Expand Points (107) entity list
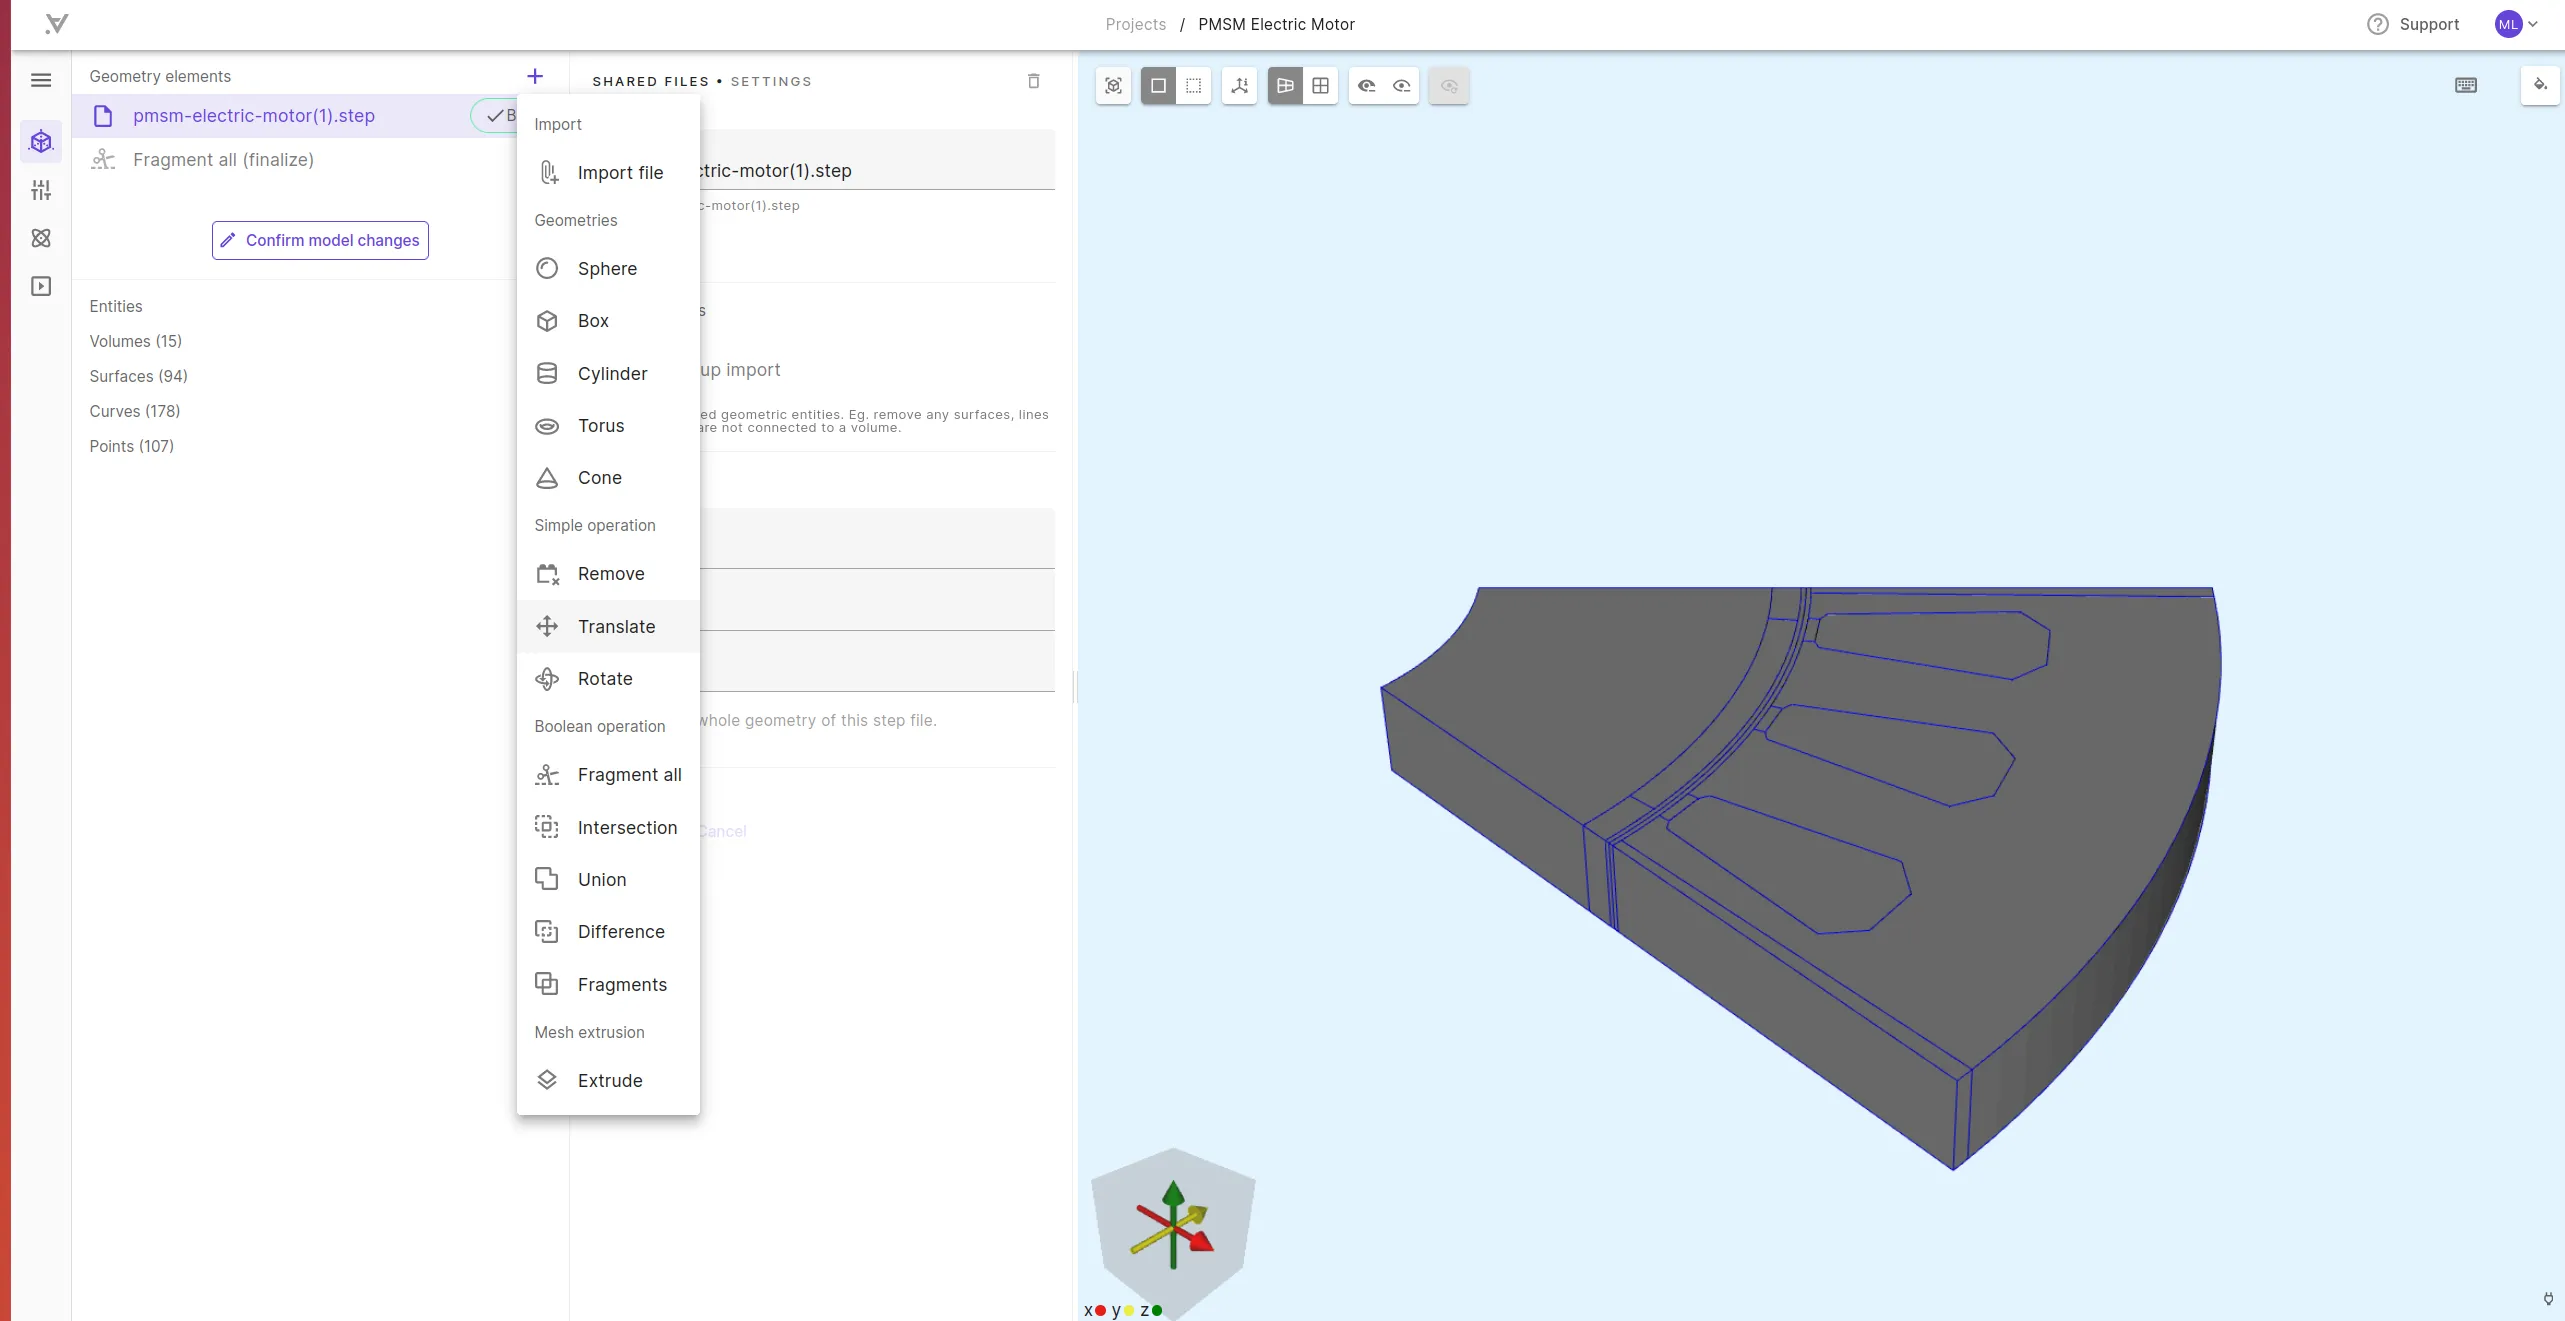This screenshot has height=1321, width=2565. (131, 446)
